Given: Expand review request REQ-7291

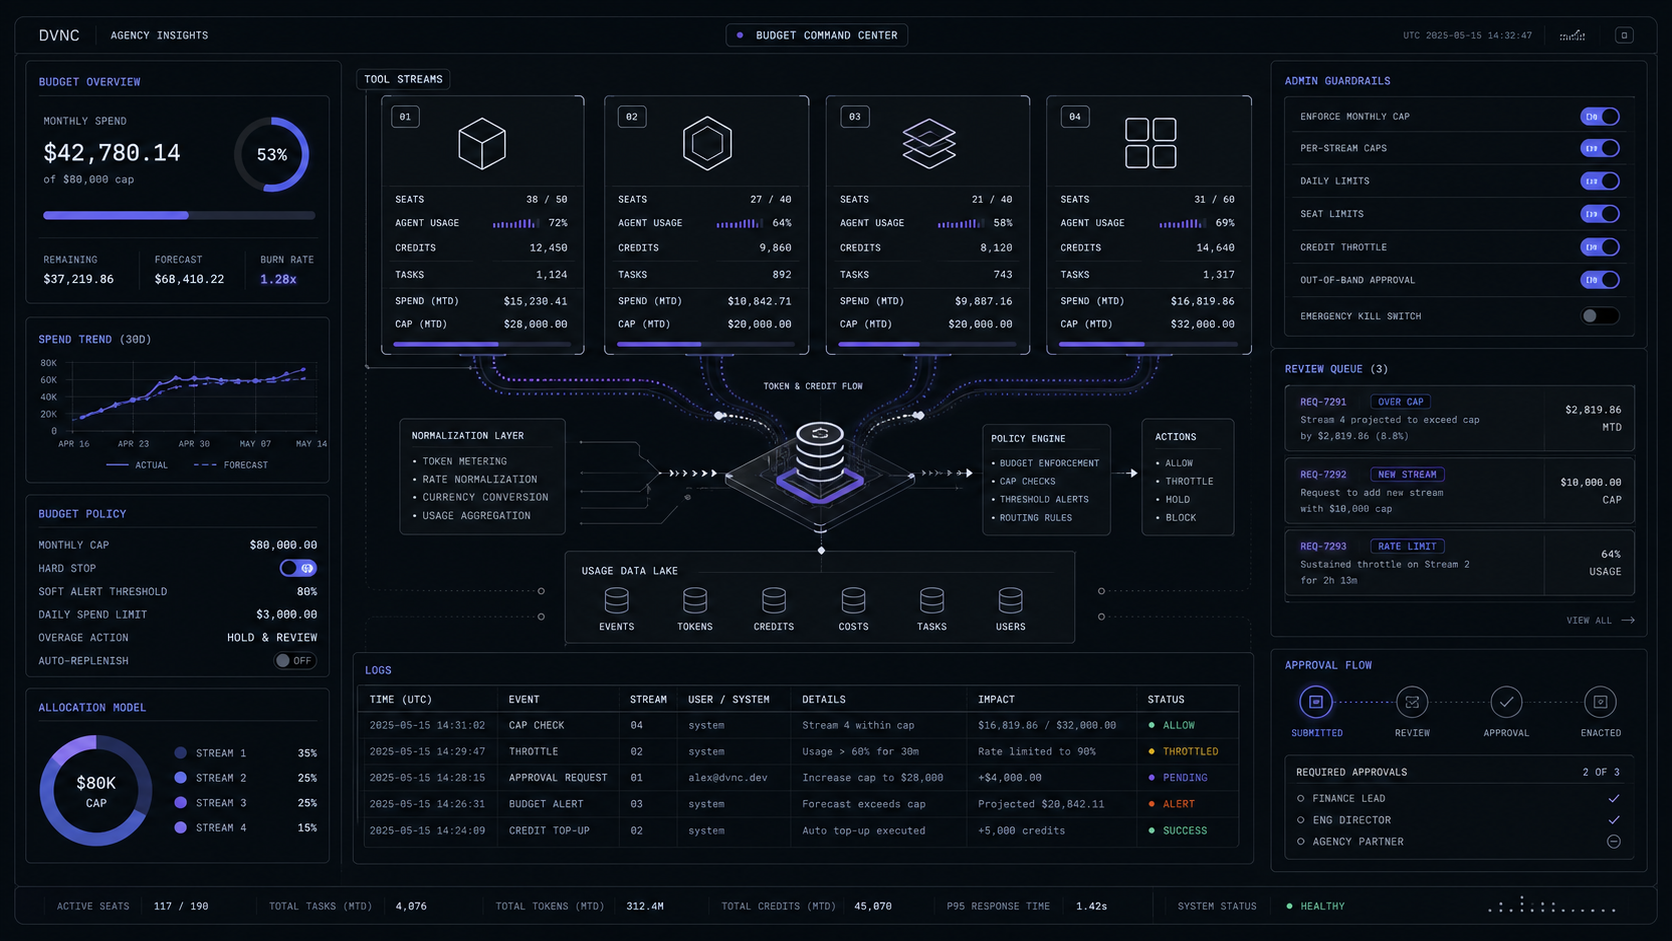Looking at the screenshot, I should (x=1459, y=418).
